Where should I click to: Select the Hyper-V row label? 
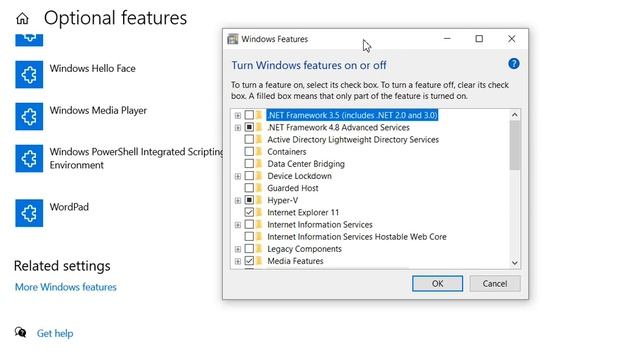(282, 200)
